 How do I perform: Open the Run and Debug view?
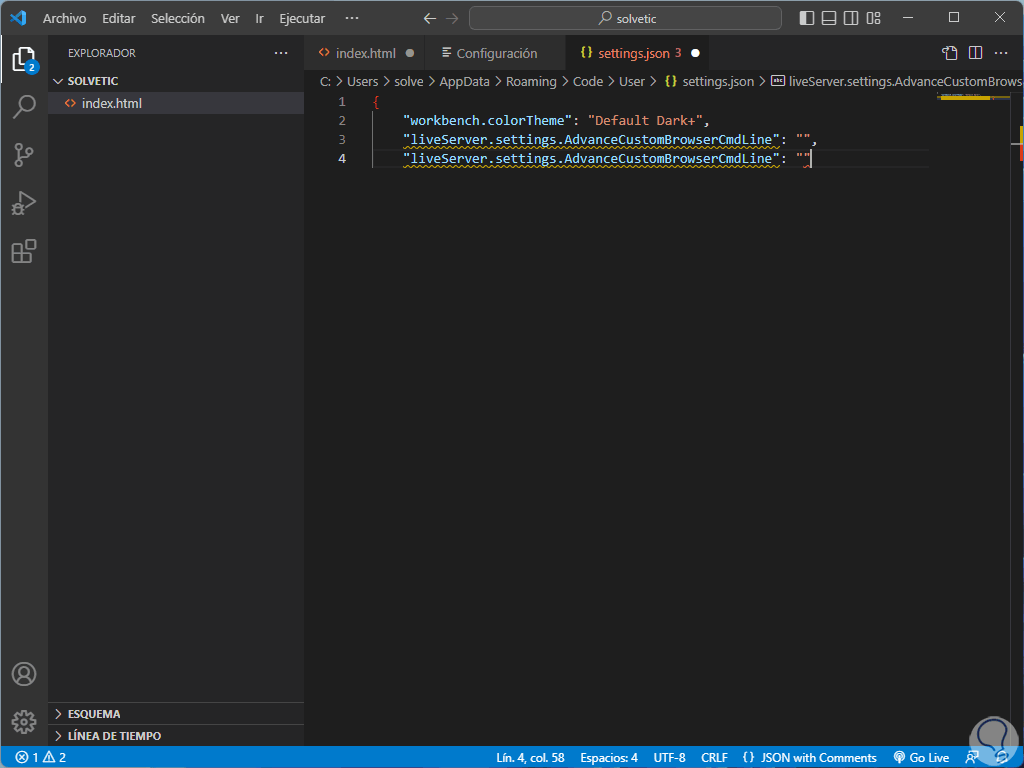pyautogui.click(x=24, y=203)
